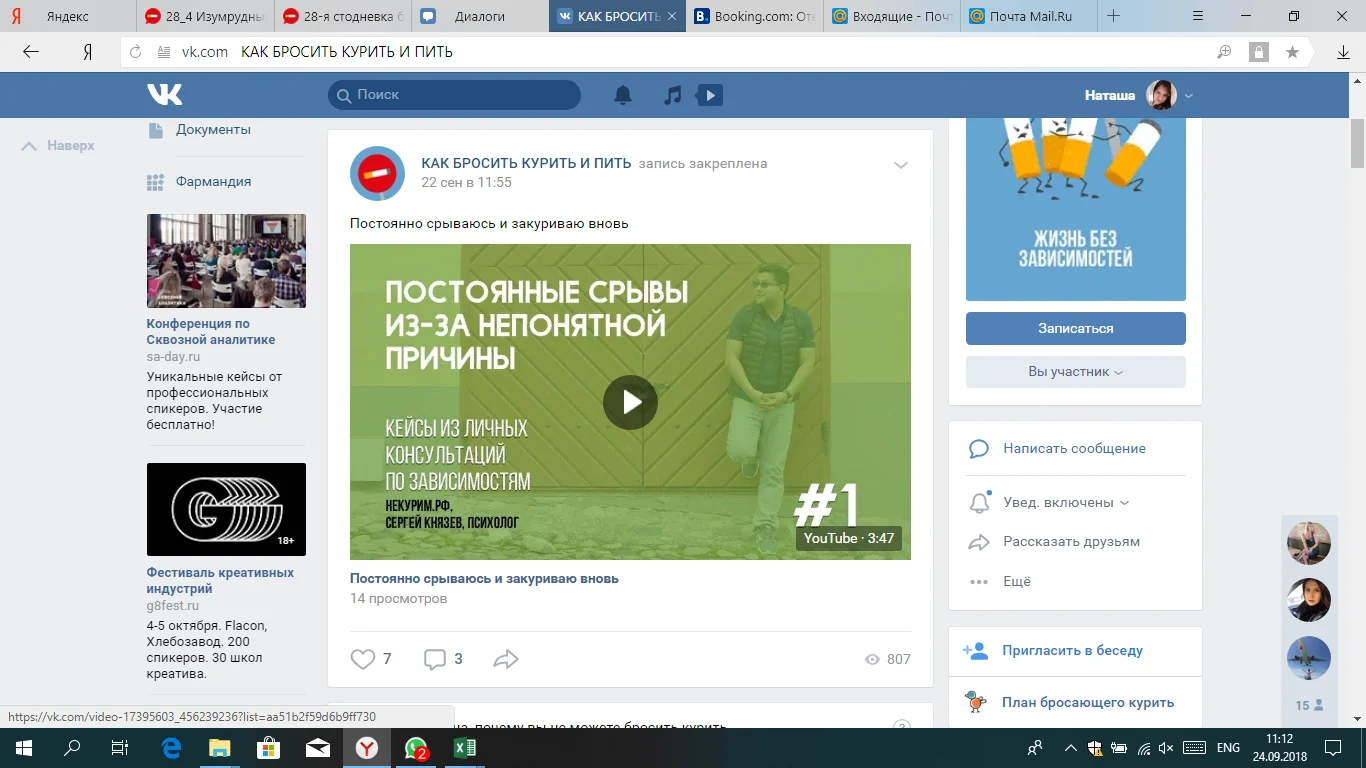This screenshot has width=1366, height=768.
Task: Click the lock protection icon in address bar
Action: coord(1258,52)
